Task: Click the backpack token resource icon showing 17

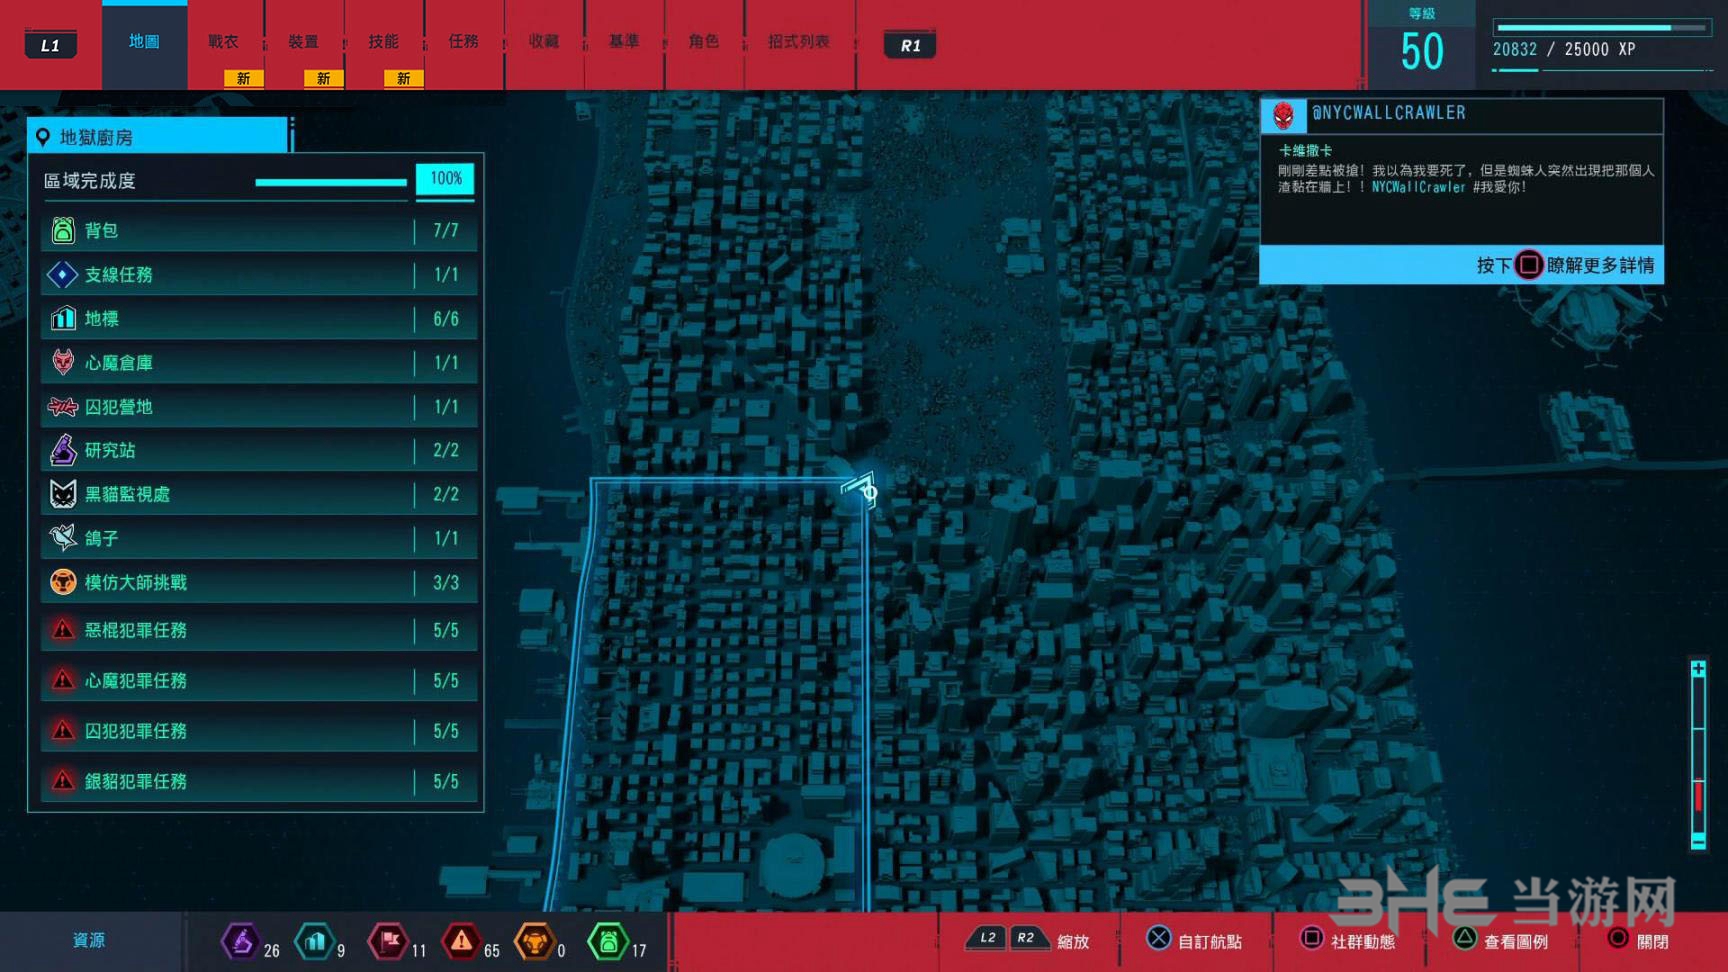Action: [x=608, y=941]
